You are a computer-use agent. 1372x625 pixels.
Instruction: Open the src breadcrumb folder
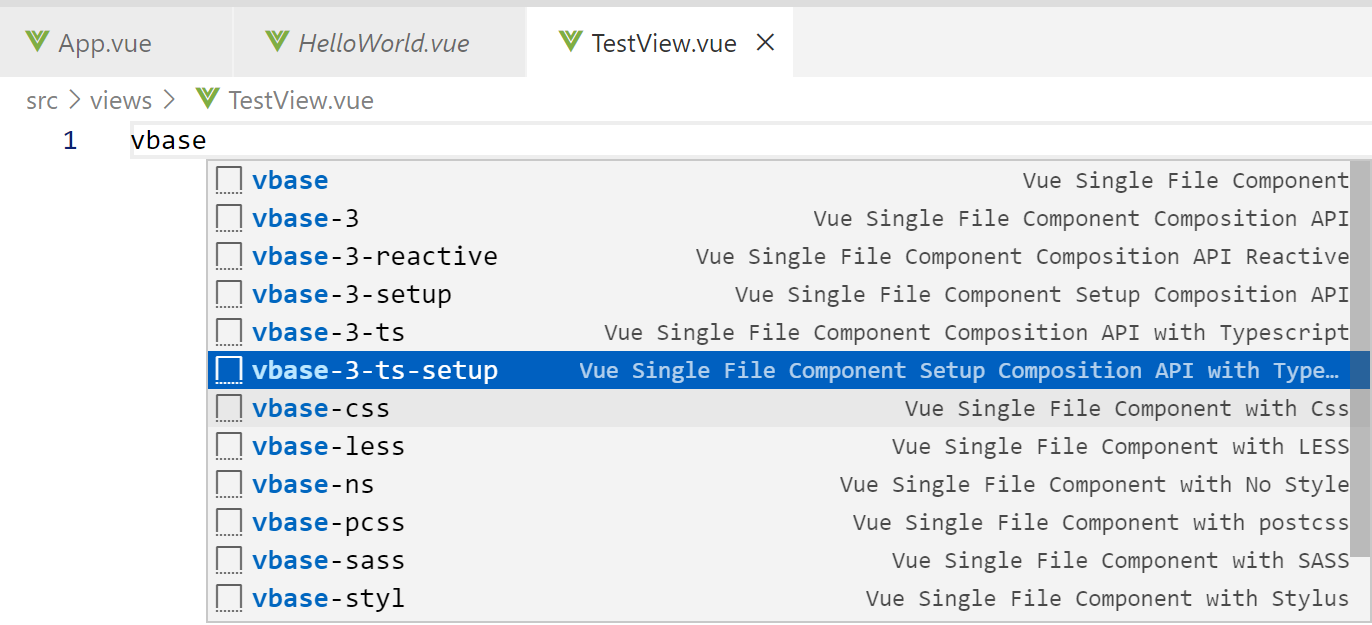pos(42,101)
